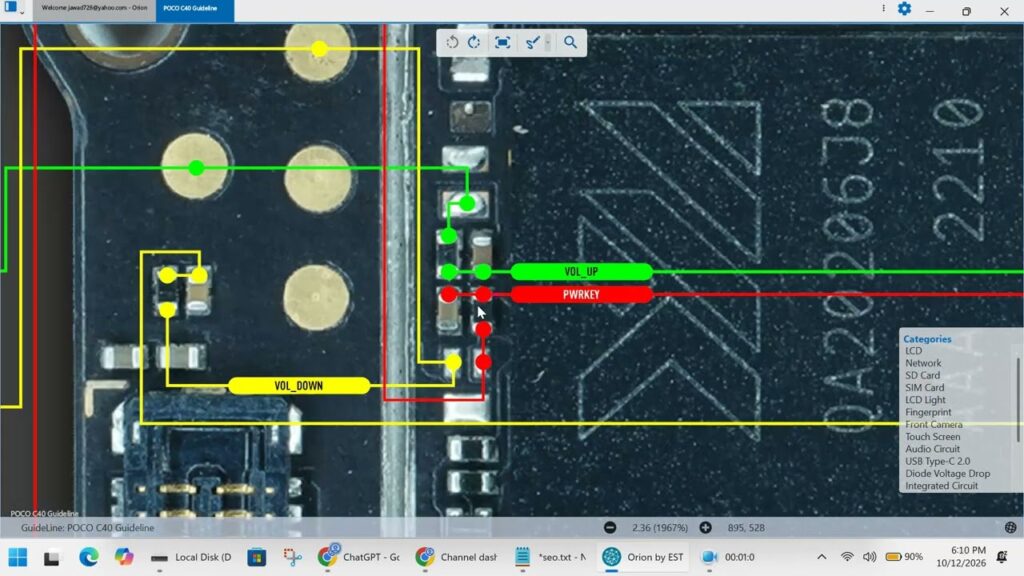
Task: Open the ChatGPT Chrome taskbar window
Action: click(359, 557)
